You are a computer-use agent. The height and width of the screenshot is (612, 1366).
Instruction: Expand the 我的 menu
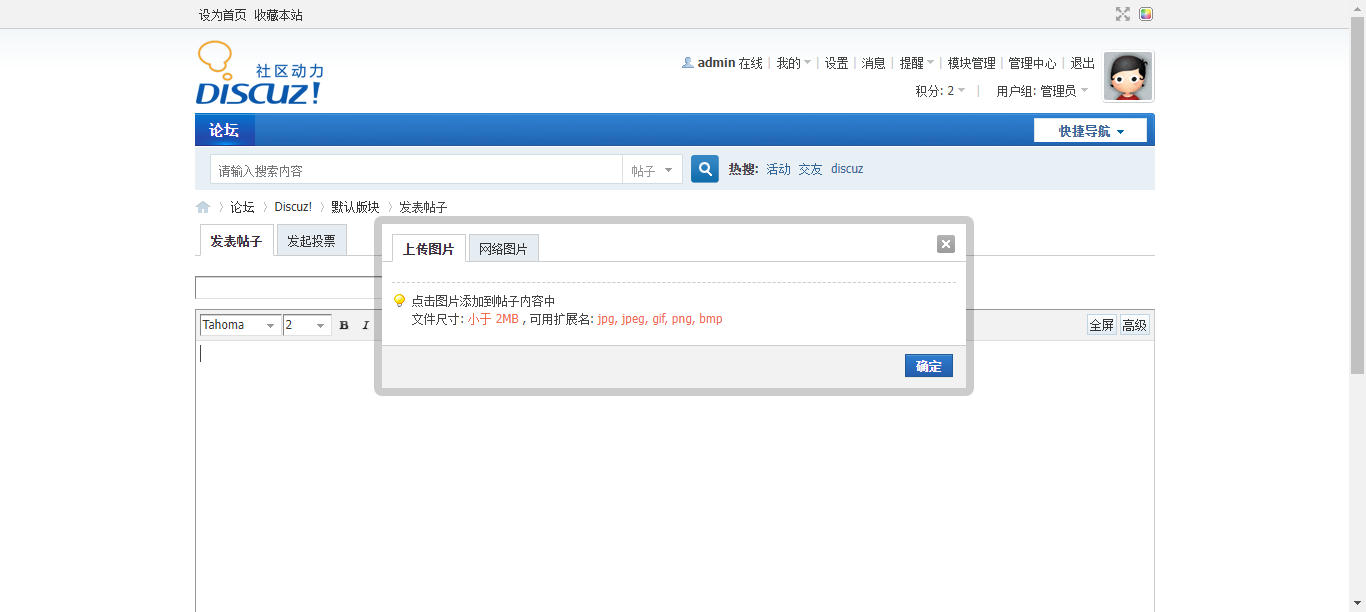pos(793,63)
